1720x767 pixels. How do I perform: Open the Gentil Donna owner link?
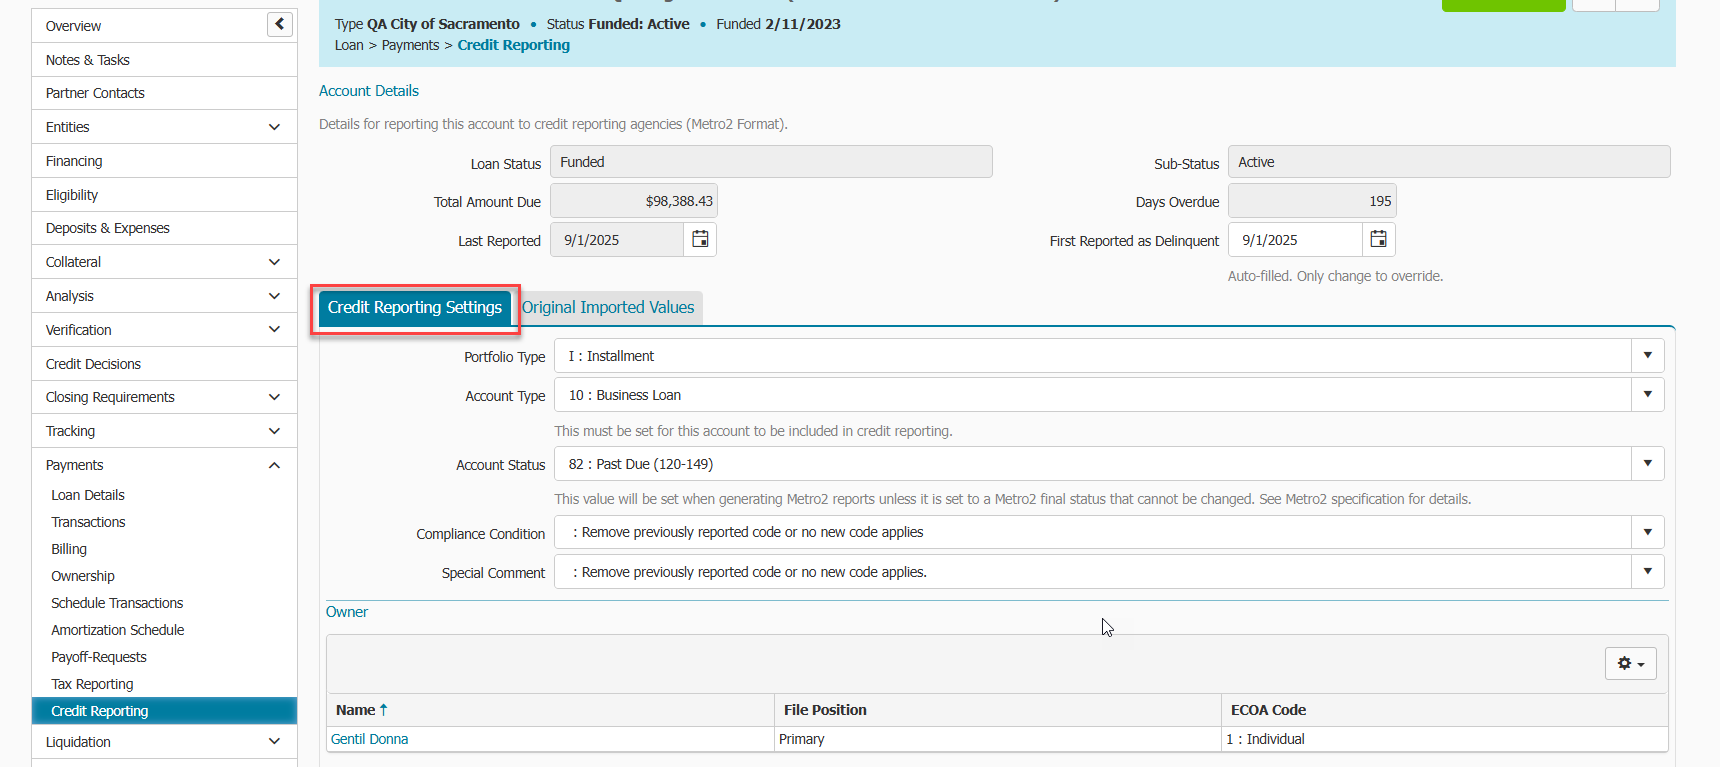coord(369,739)
